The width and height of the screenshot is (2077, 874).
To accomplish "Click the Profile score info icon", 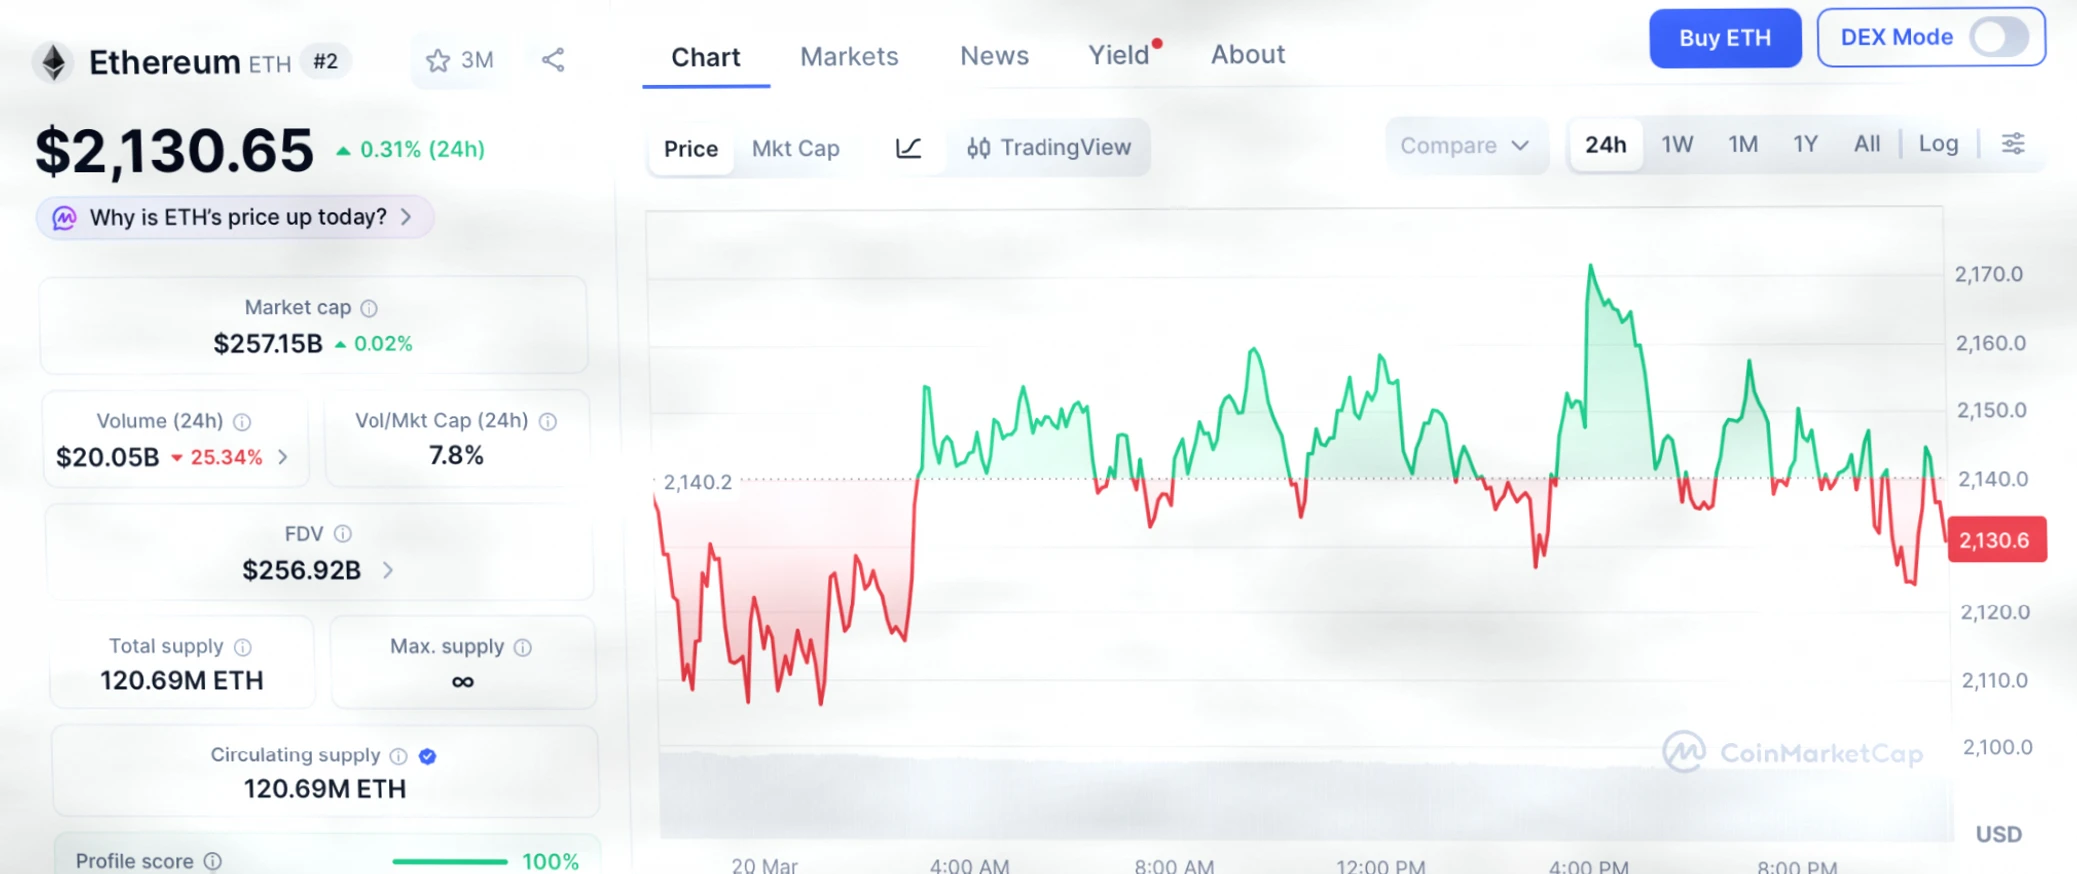I will tap(213, 861).
